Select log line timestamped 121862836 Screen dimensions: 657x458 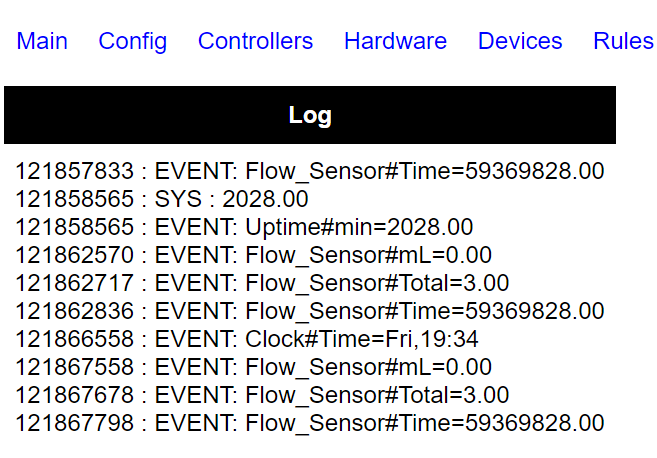(310, 311)
